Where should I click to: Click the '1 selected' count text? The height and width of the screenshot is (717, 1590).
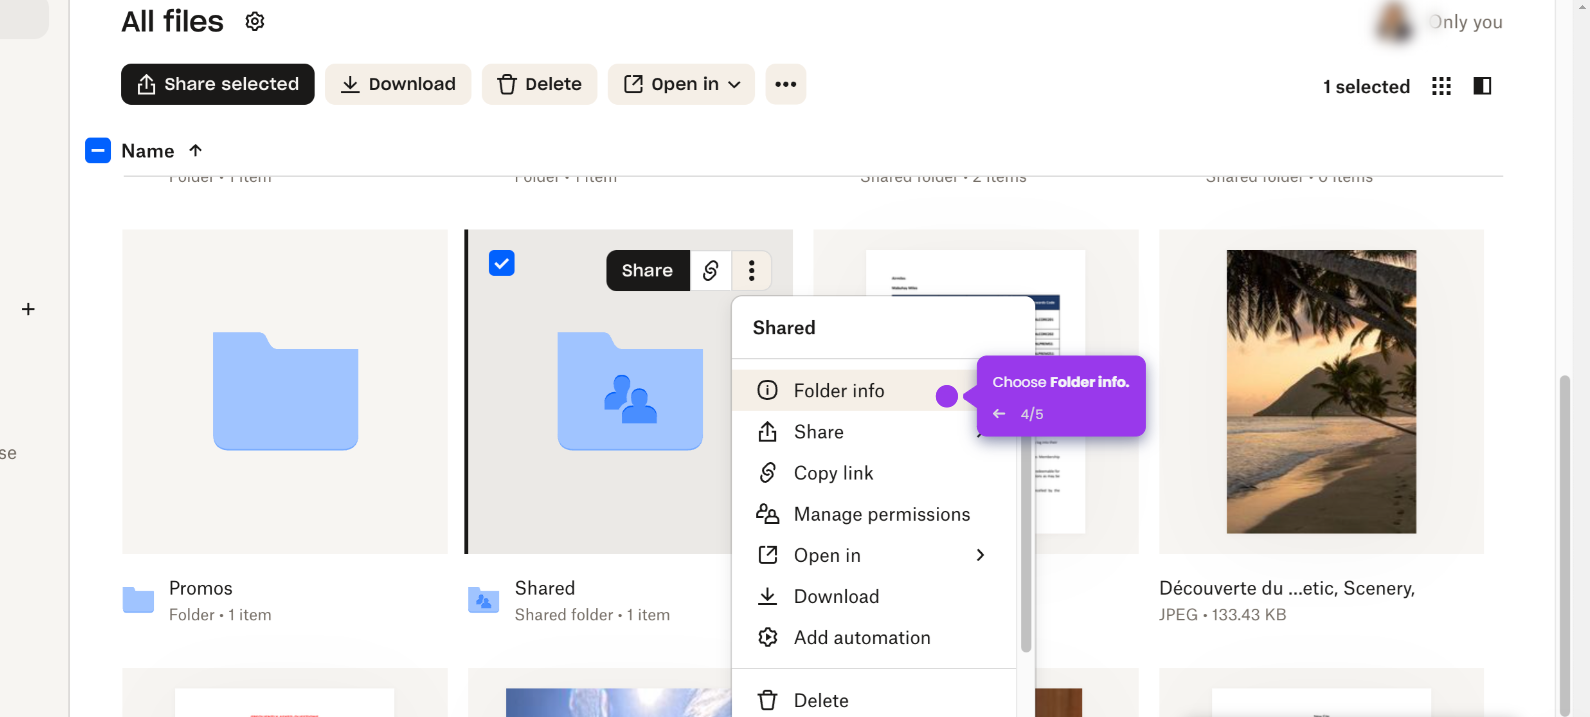(x=1366, y=87)
